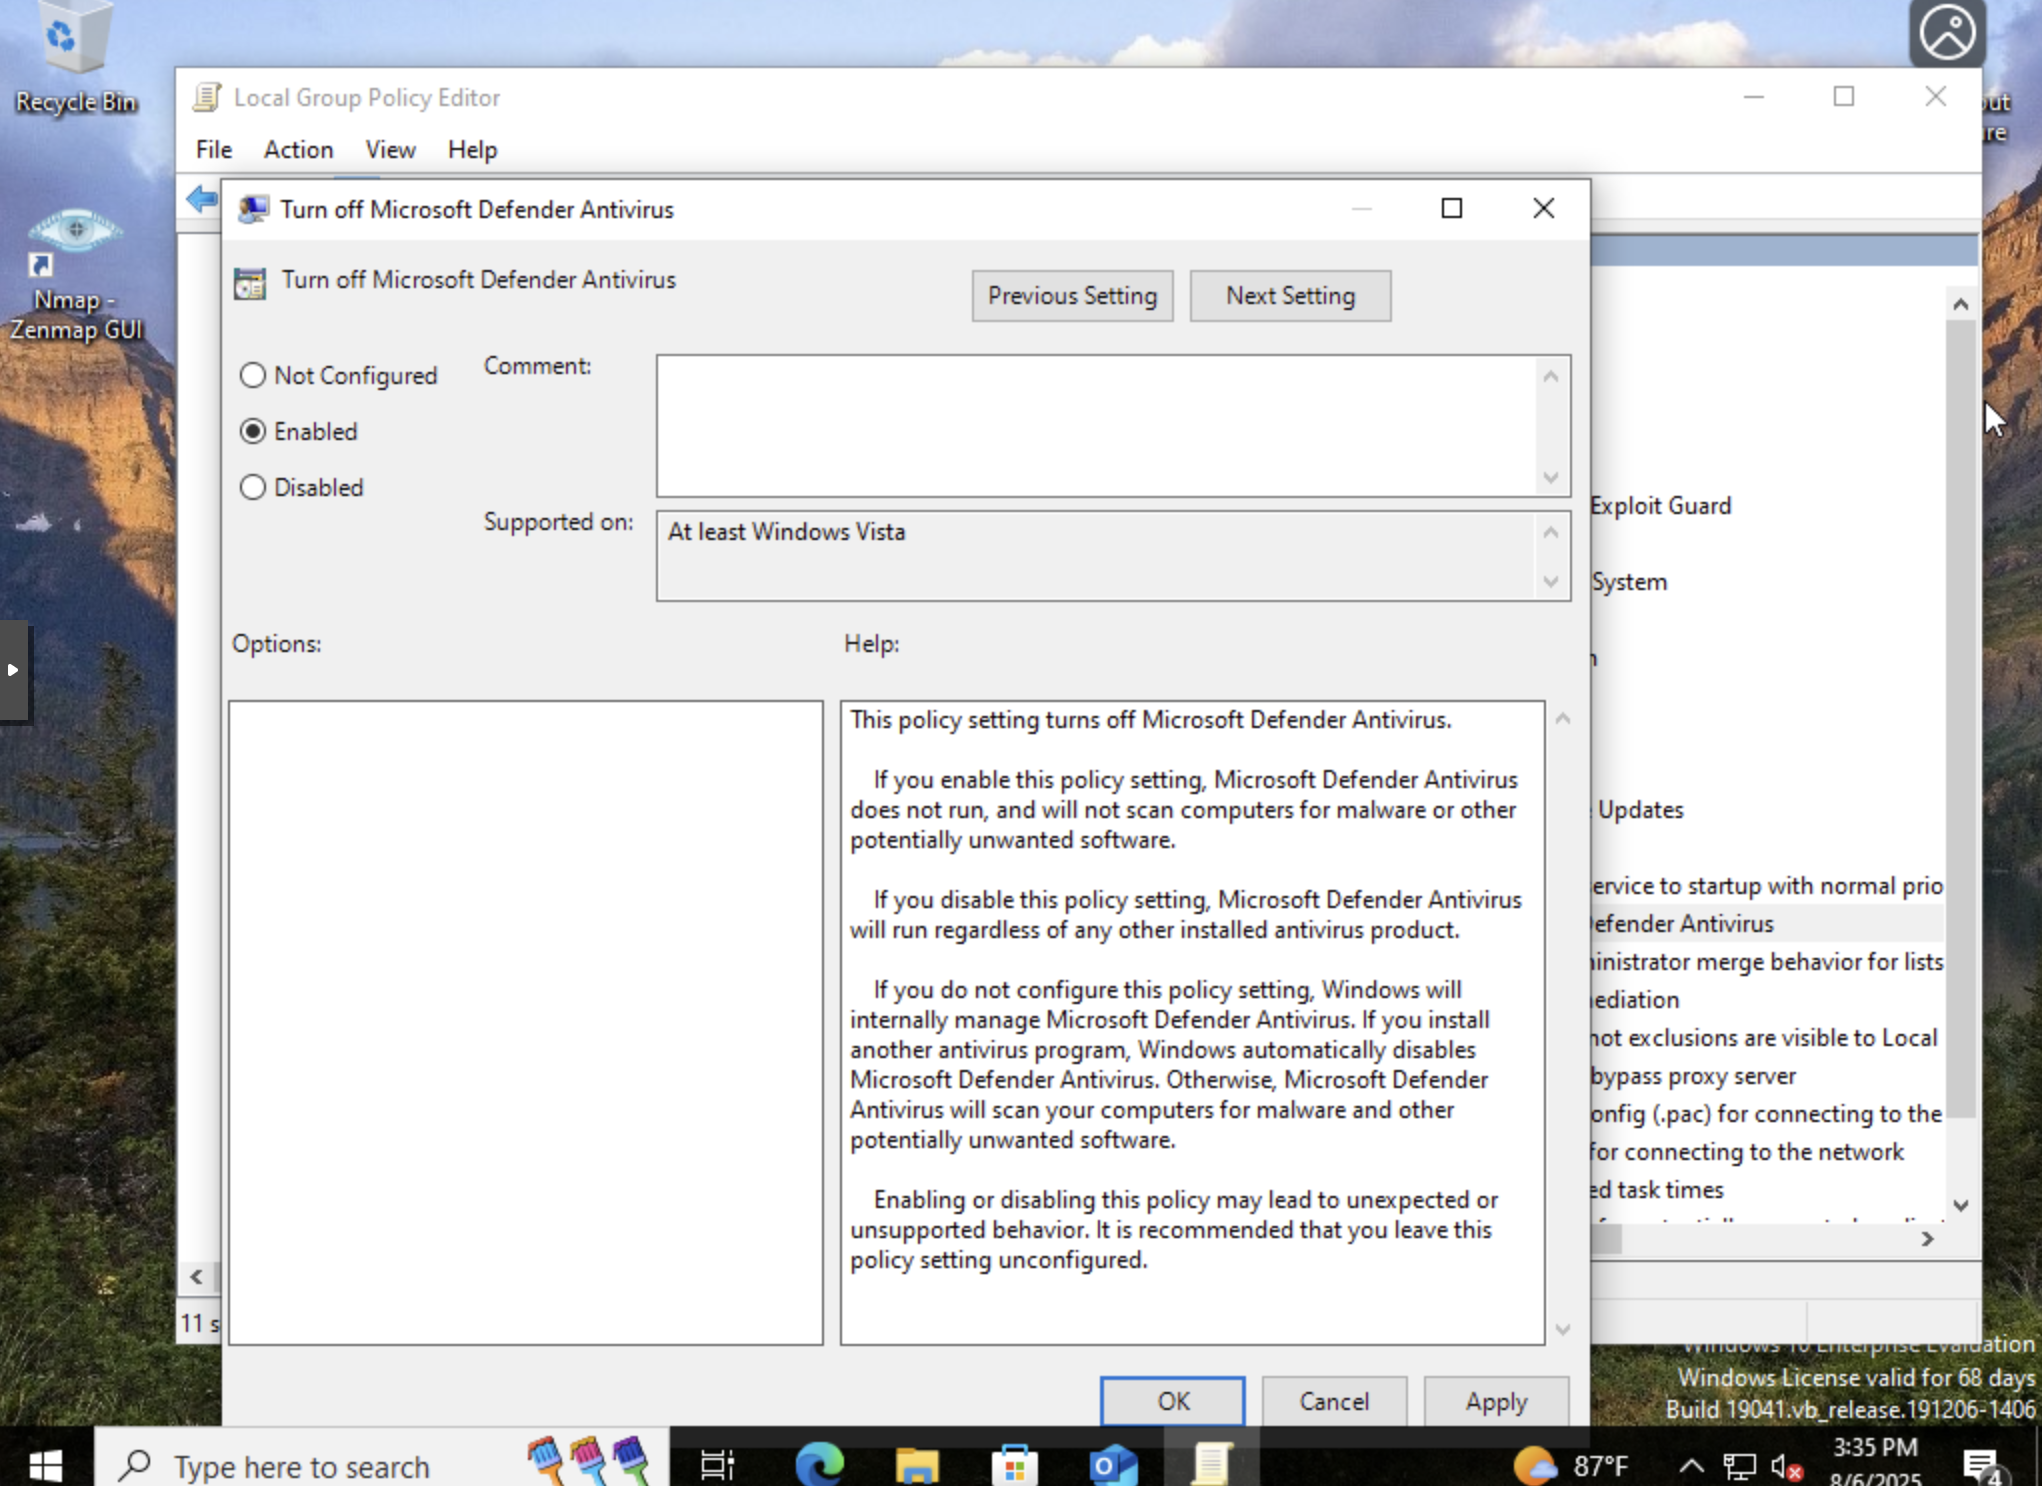Screen dimensions: 2042x1486
Task: Expand the side panel arrow on left edge
Action: [14, 670]
